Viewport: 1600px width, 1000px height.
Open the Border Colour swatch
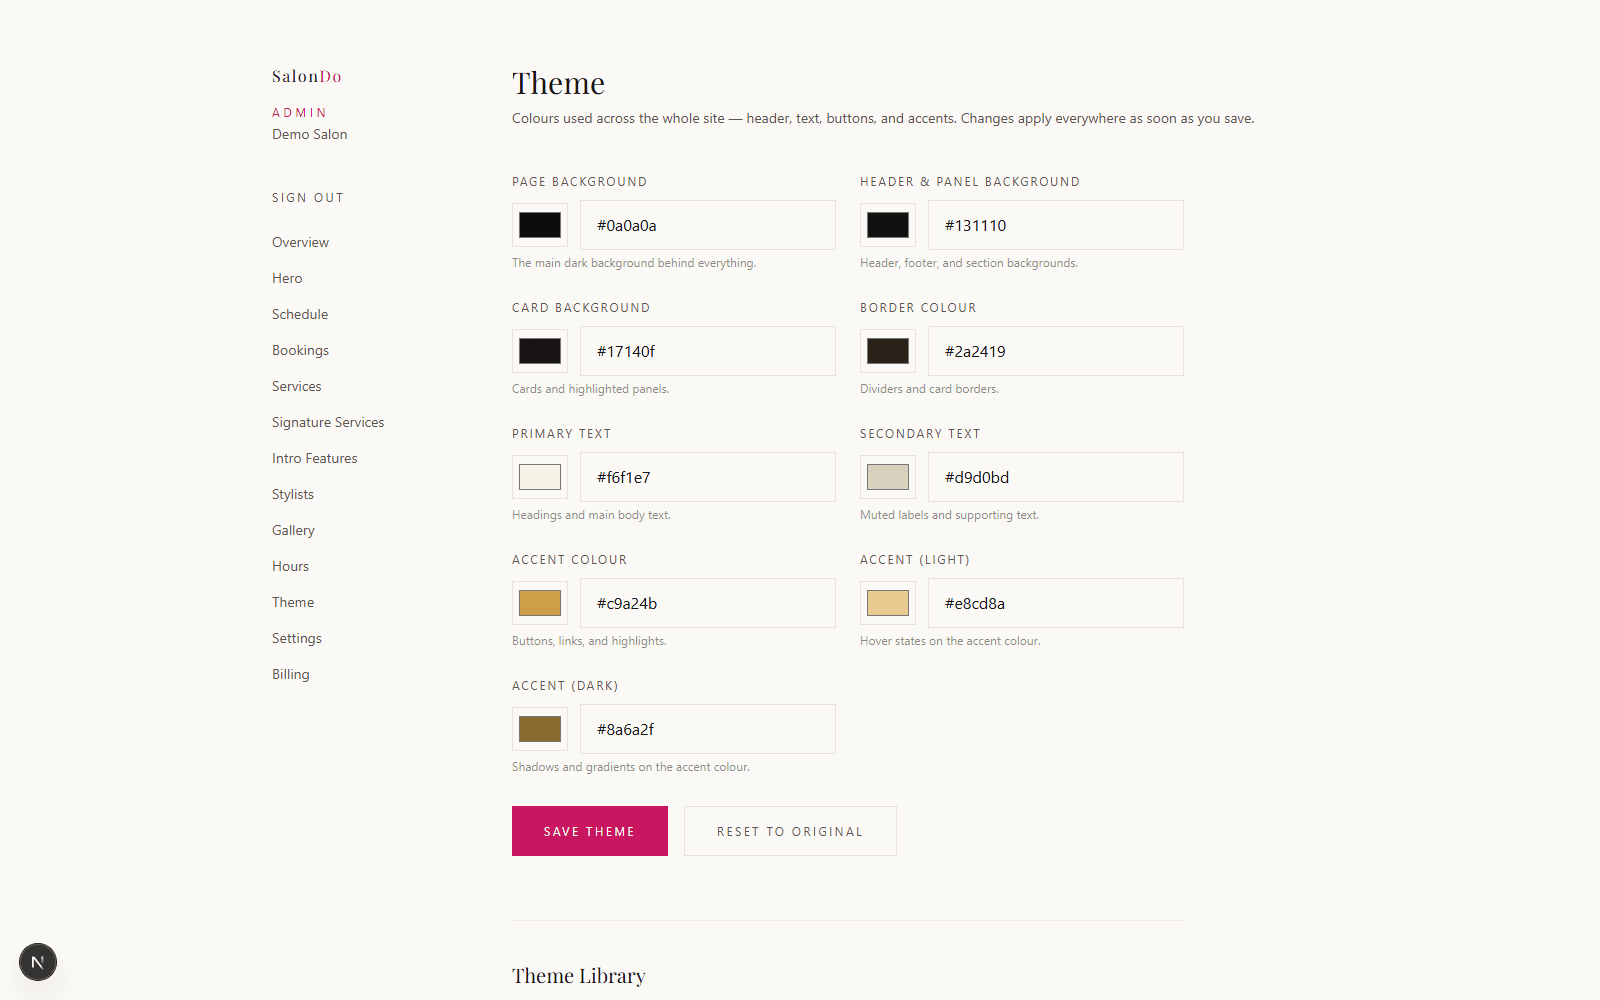[x=888, y=351]
